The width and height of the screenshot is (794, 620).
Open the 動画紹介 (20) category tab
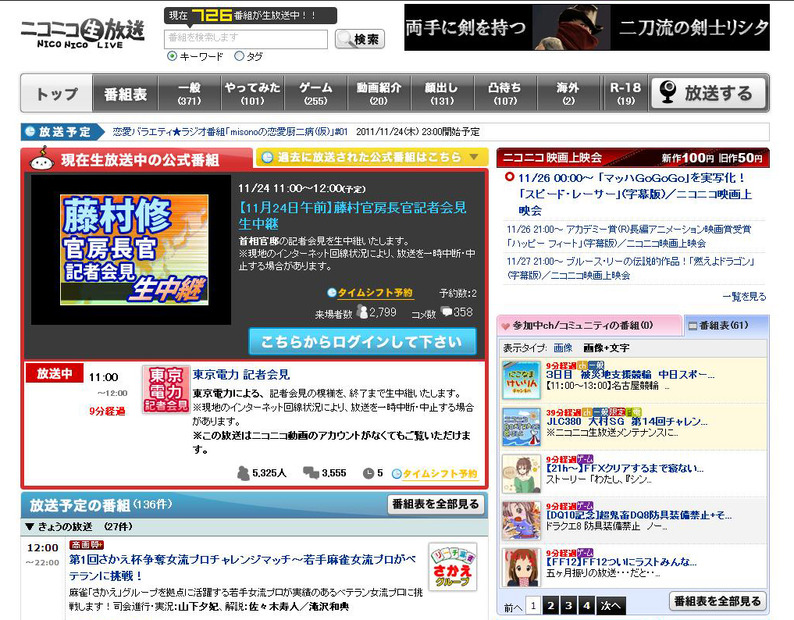click(379, 93)
